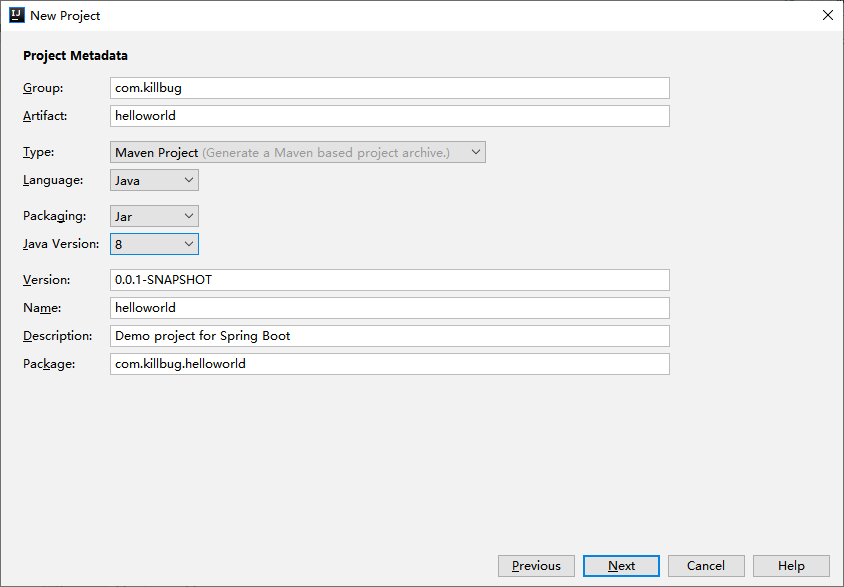Click the Group label
The height and width of the screenshot is (587, 844).
41,88
